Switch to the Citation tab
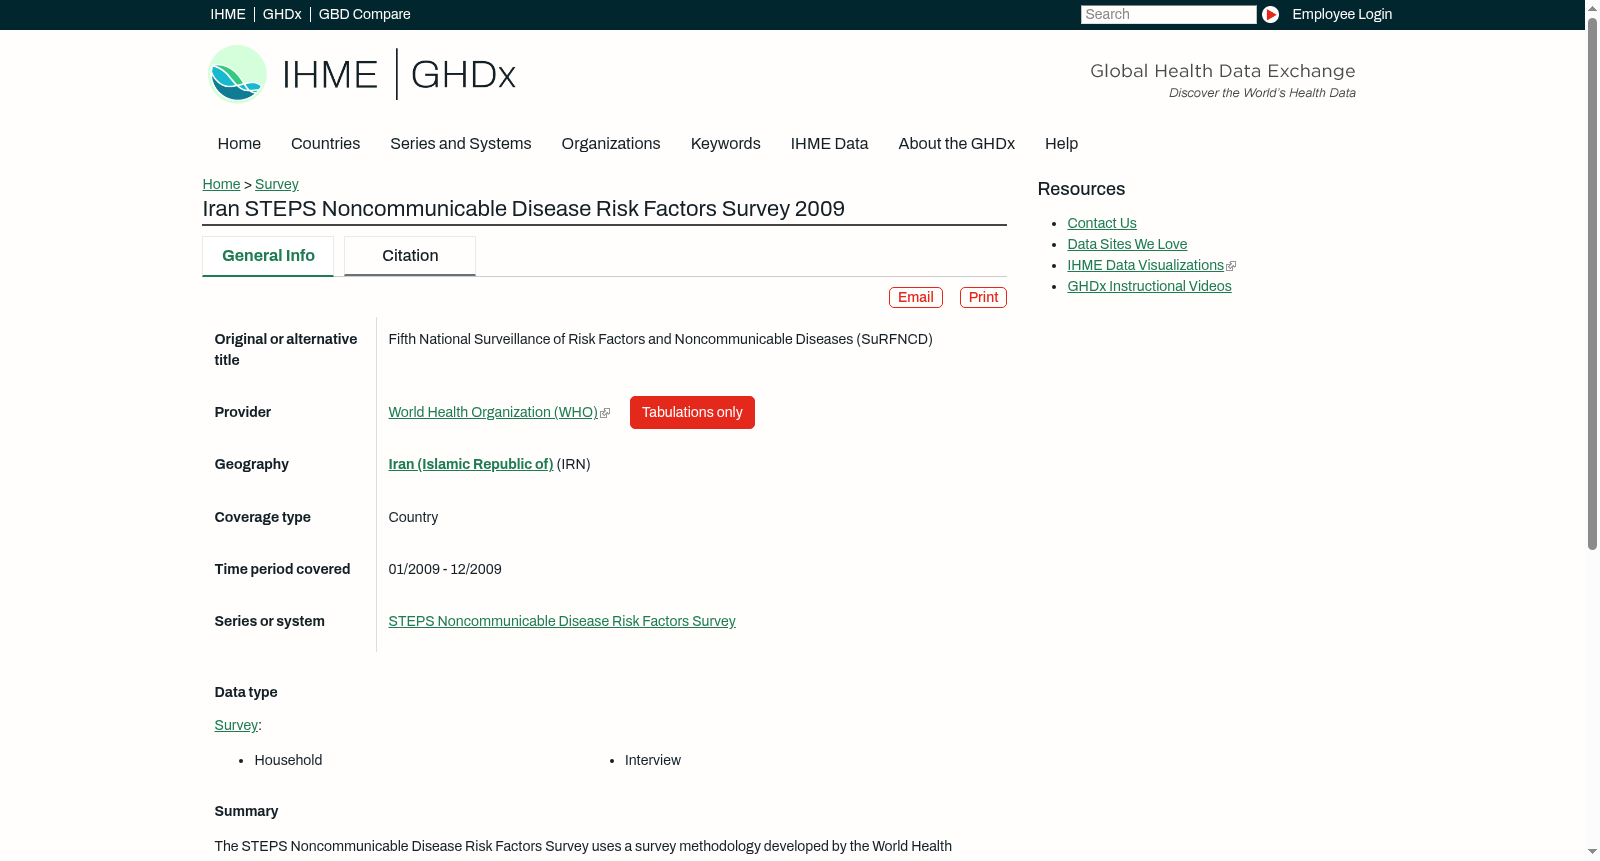Viewport: 1600px width, 861px height. pos(410,256)
